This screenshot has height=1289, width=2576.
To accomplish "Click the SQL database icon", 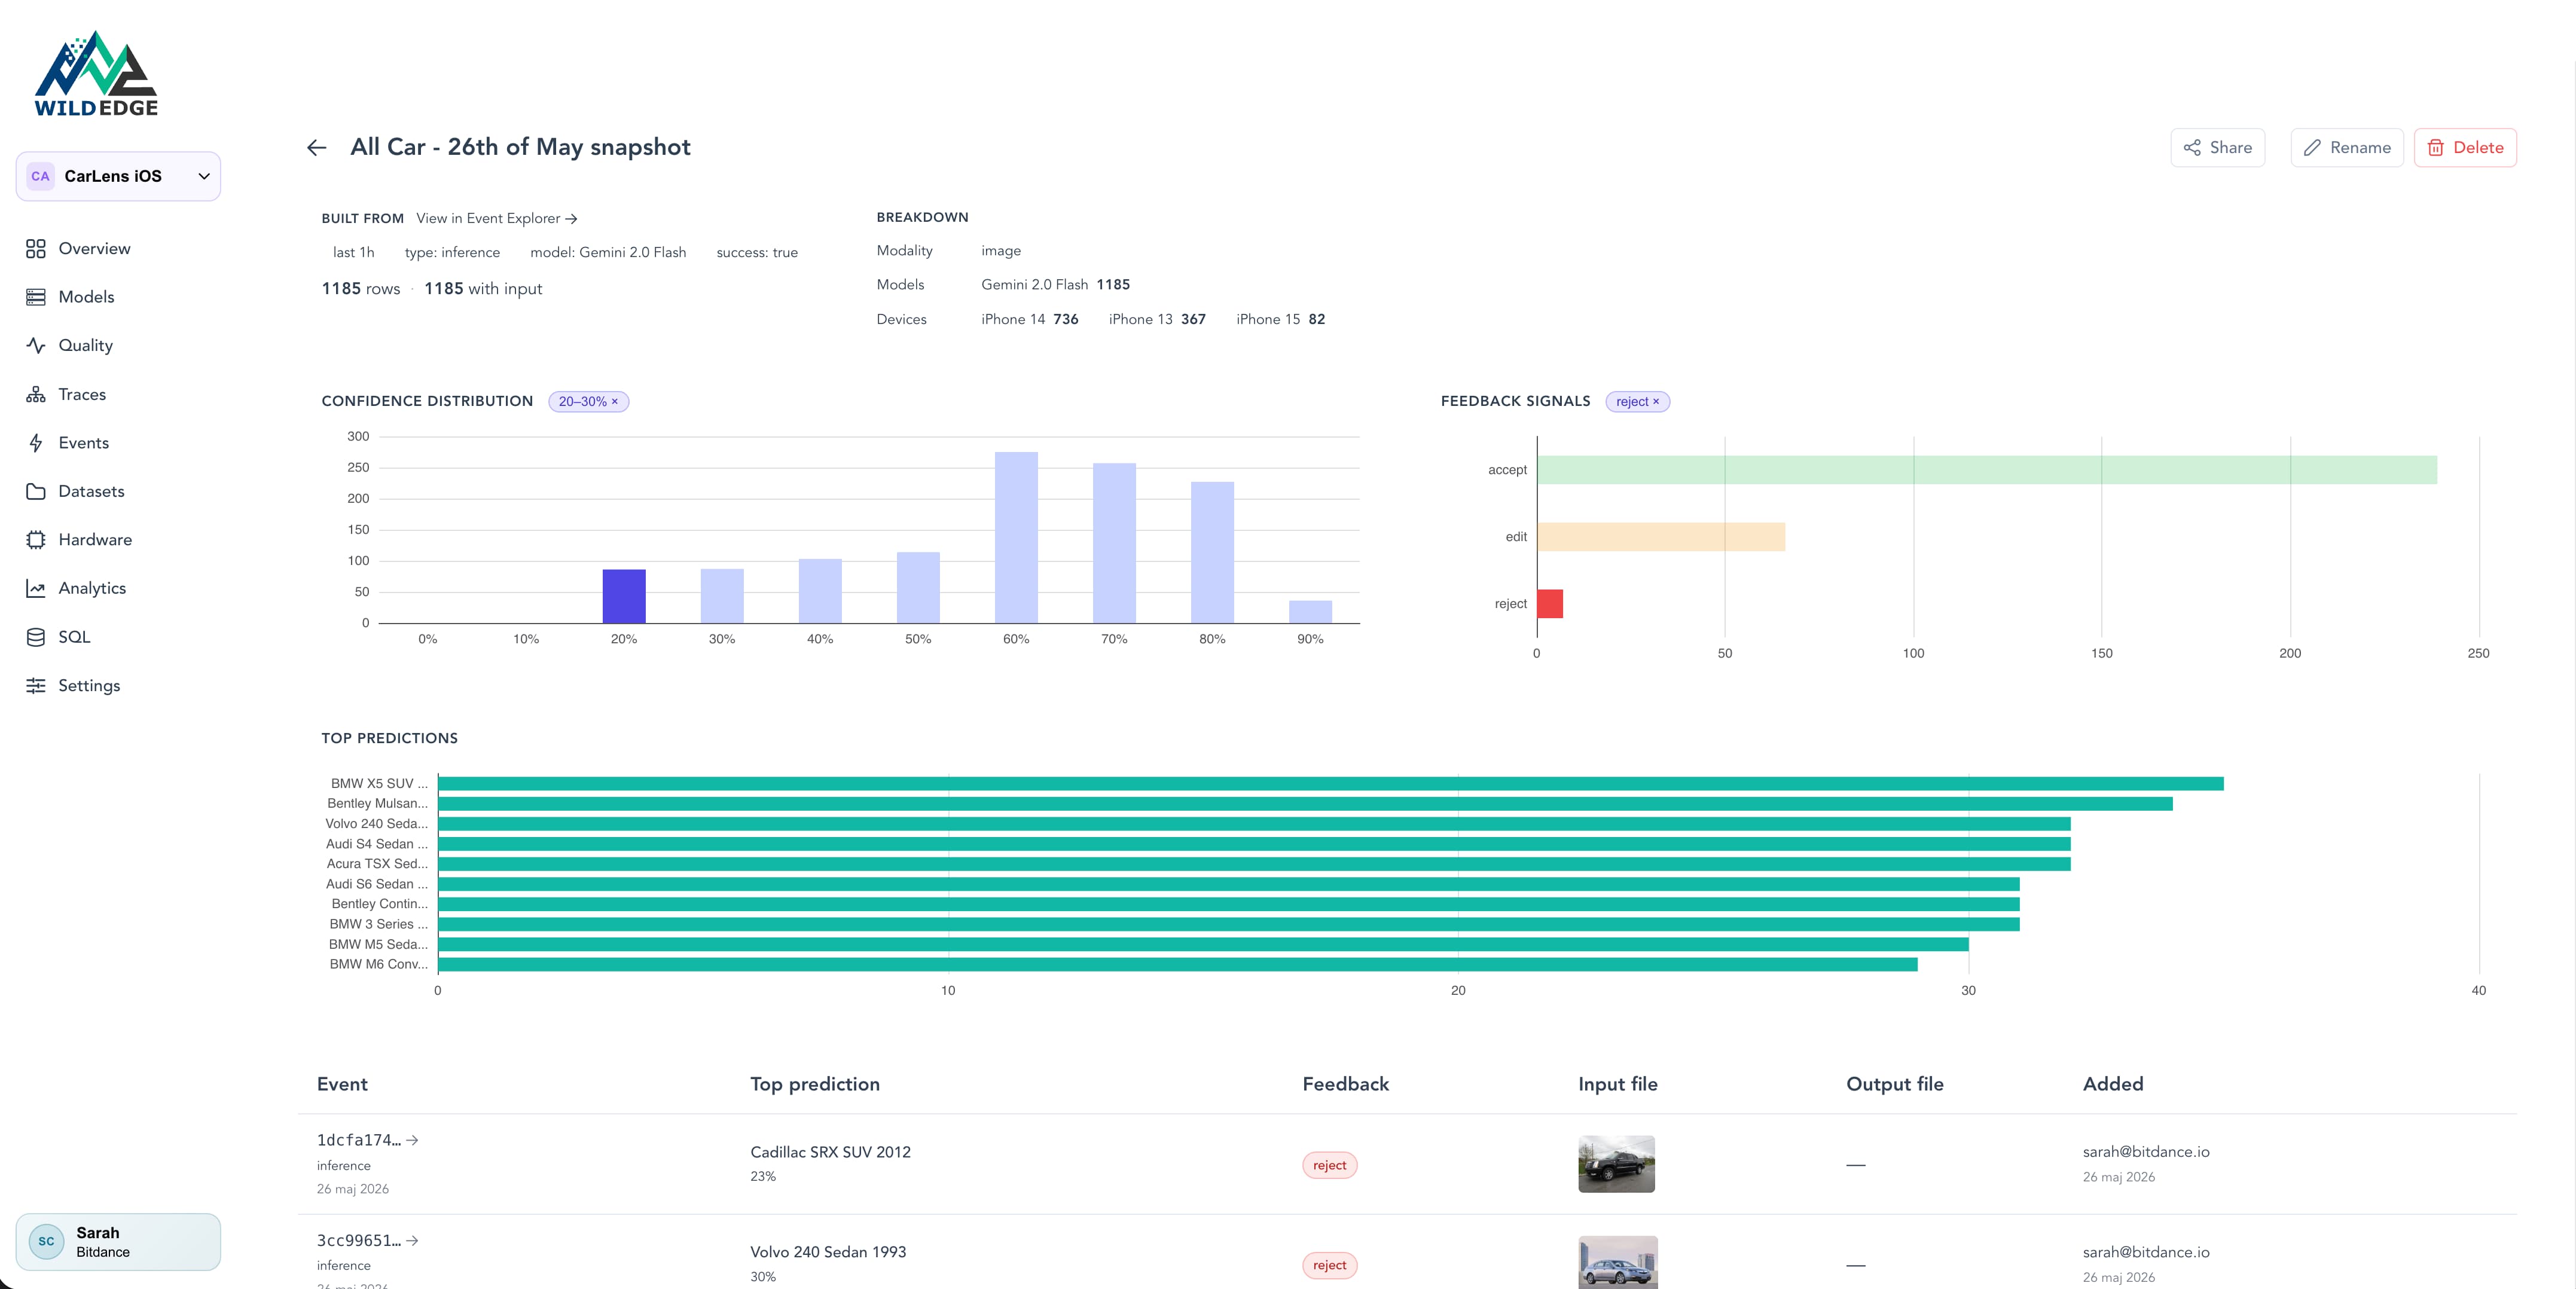I will pos(36,637).
